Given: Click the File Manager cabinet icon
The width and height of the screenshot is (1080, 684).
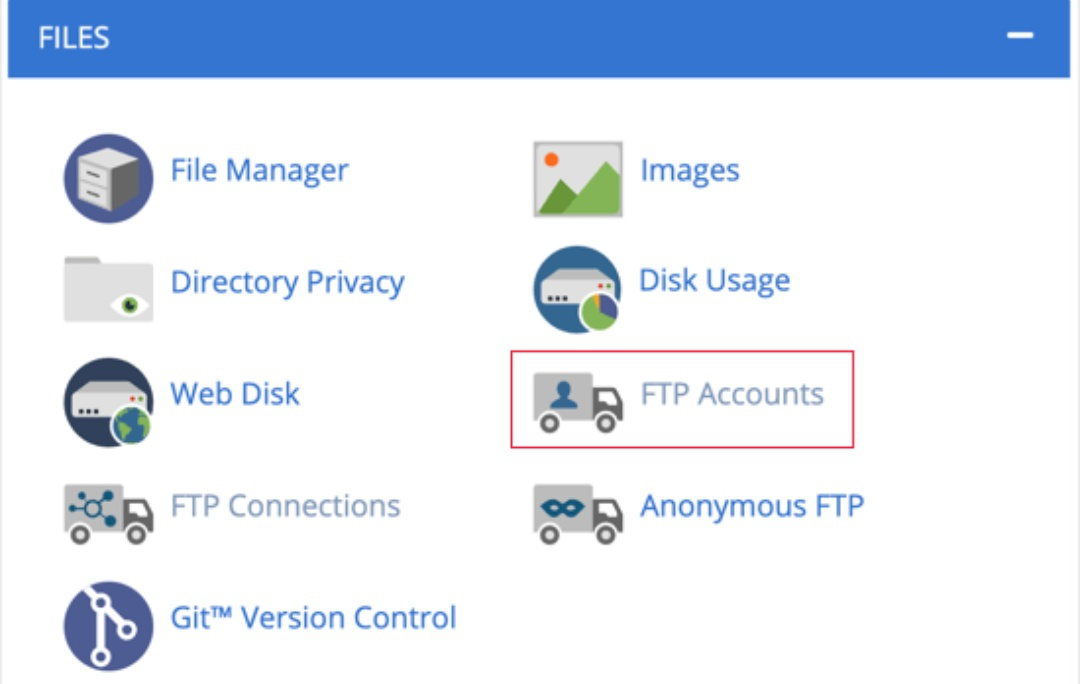Looking at the screenshot, I should (x=108, y=178).
